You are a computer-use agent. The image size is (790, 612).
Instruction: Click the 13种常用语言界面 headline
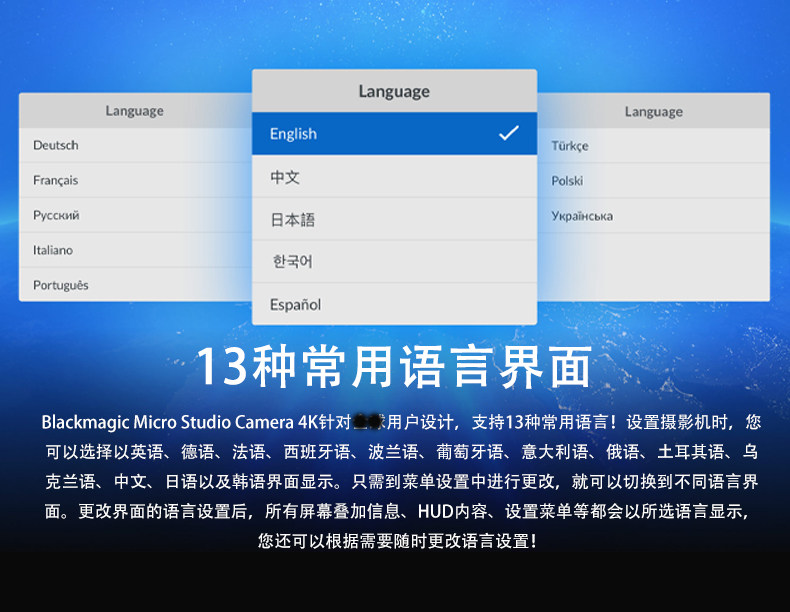coord(394,367)
